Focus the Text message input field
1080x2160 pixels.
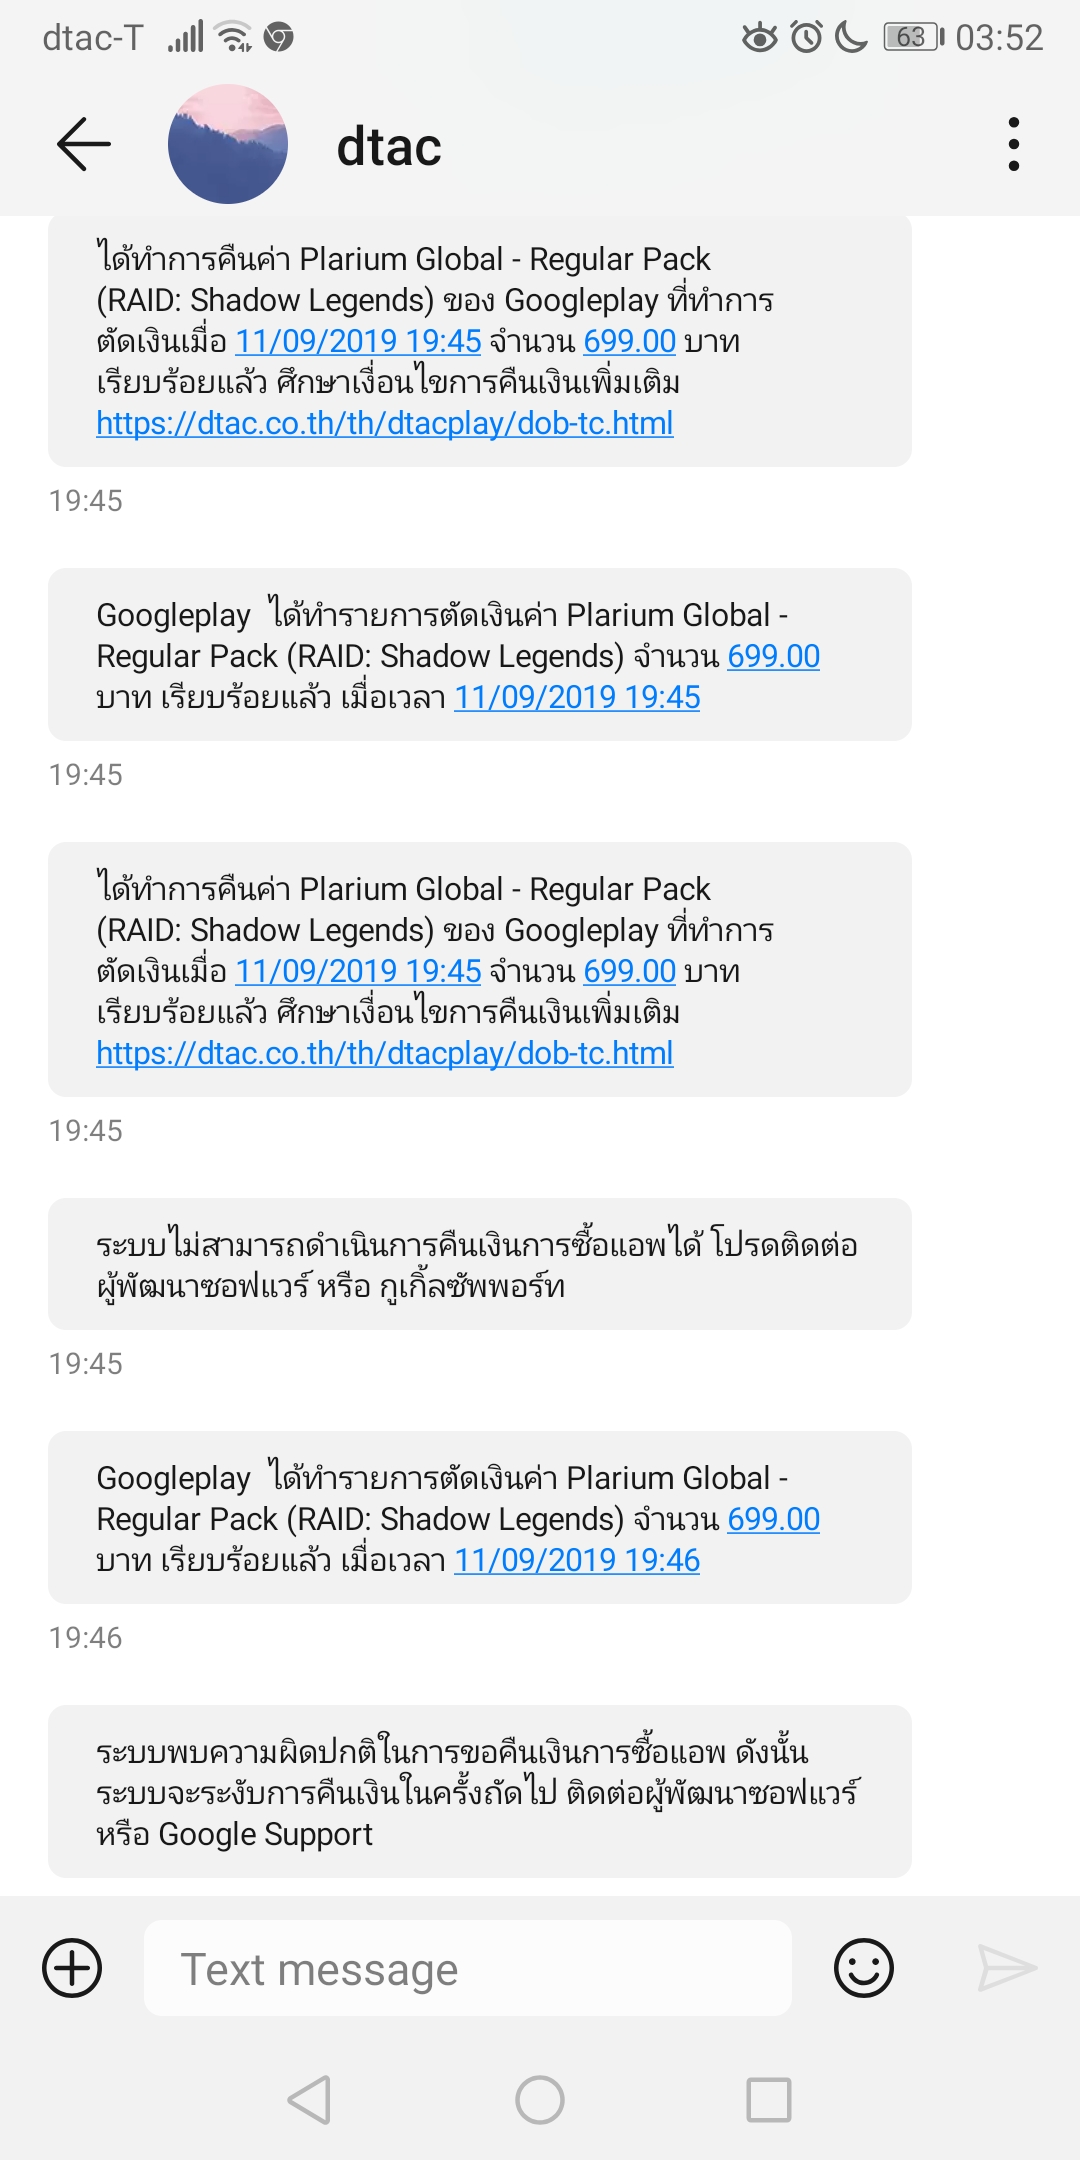pos(468,1968)
